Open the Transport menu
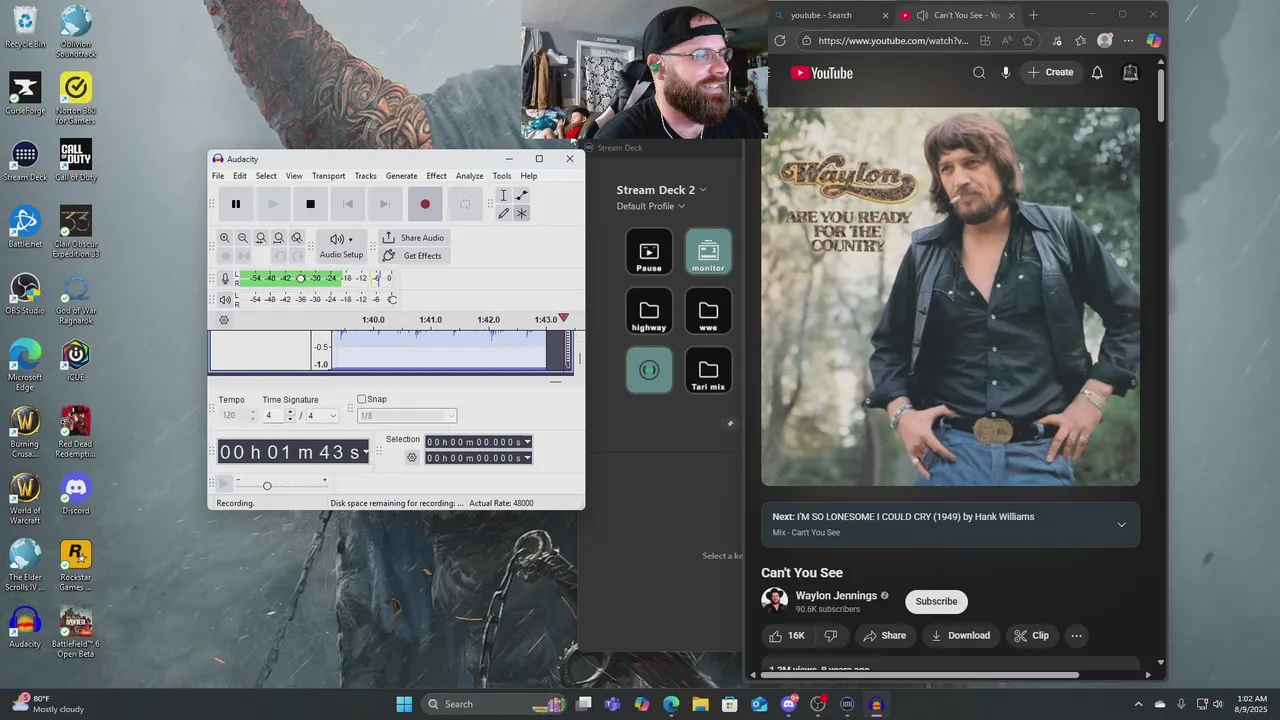 point(328,176)
